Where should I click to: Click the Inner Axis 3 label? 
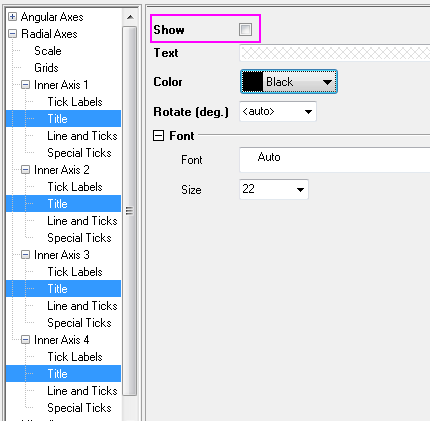(62, 255)
